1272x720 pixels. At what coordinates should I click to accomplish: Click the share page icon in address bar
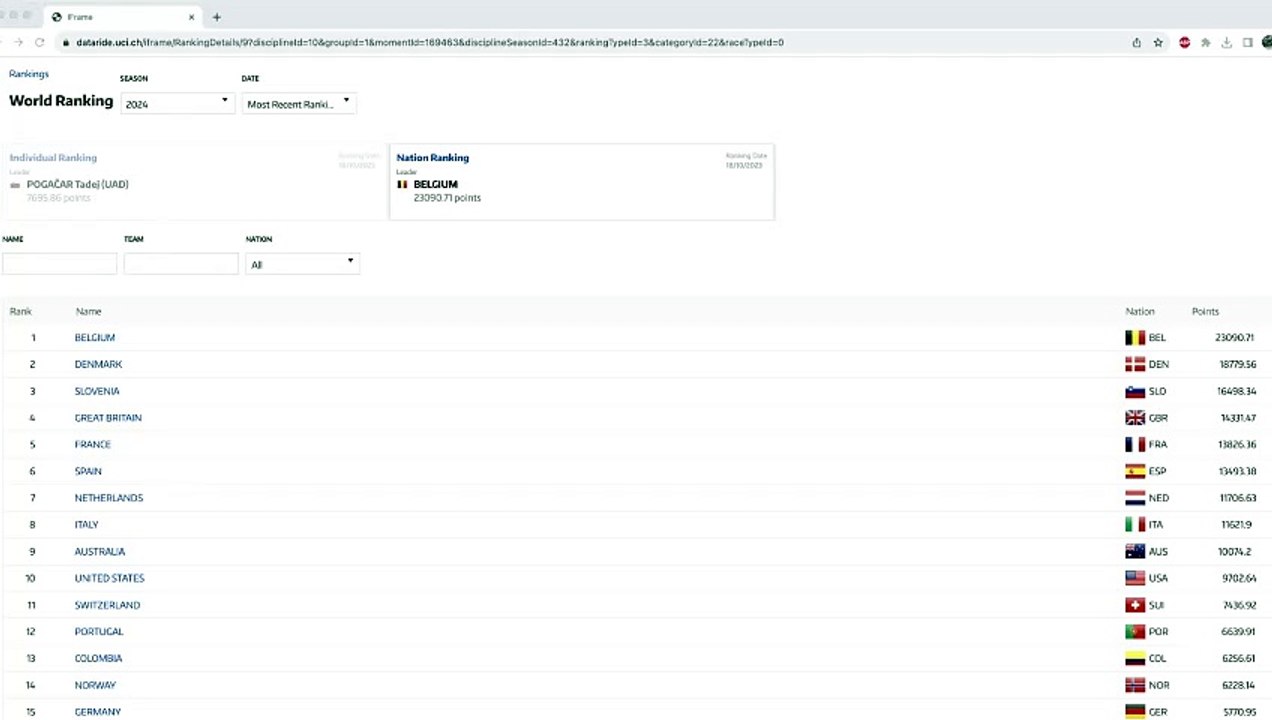point(1136,43)
